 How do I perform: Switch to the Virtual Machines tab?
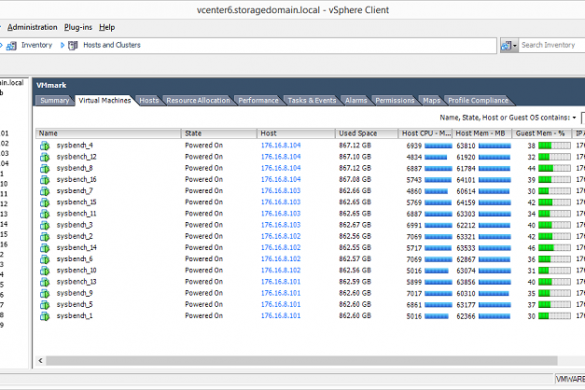point(105,100)
